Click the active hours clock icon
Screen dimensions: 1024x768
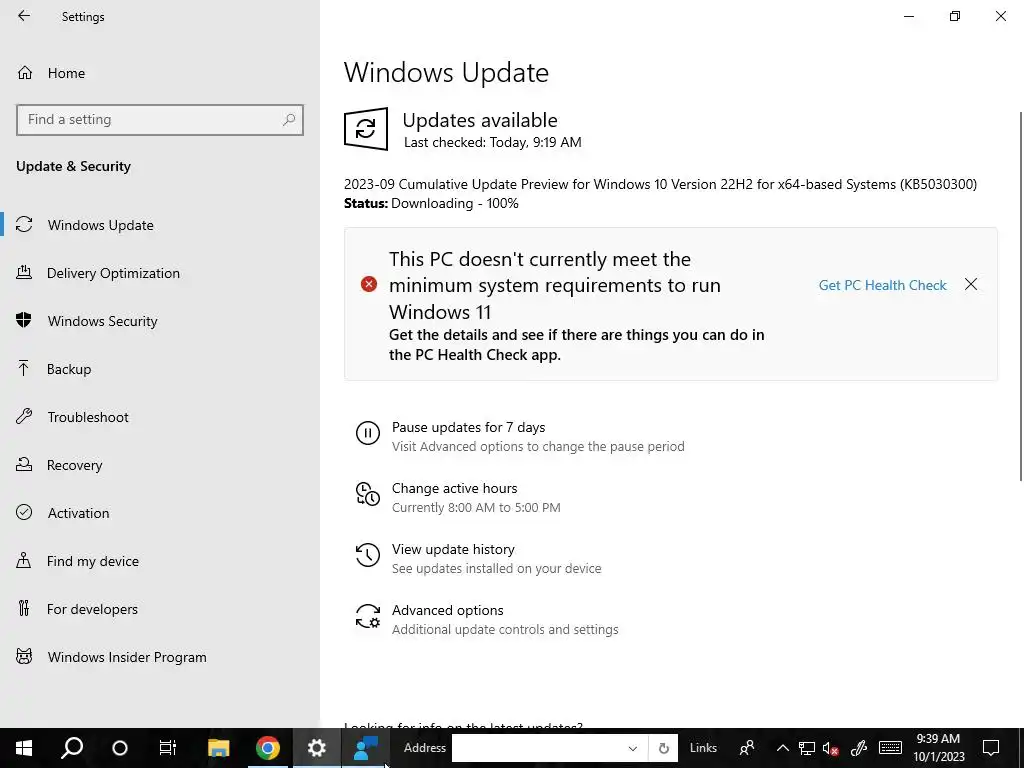tap(368, 494)
